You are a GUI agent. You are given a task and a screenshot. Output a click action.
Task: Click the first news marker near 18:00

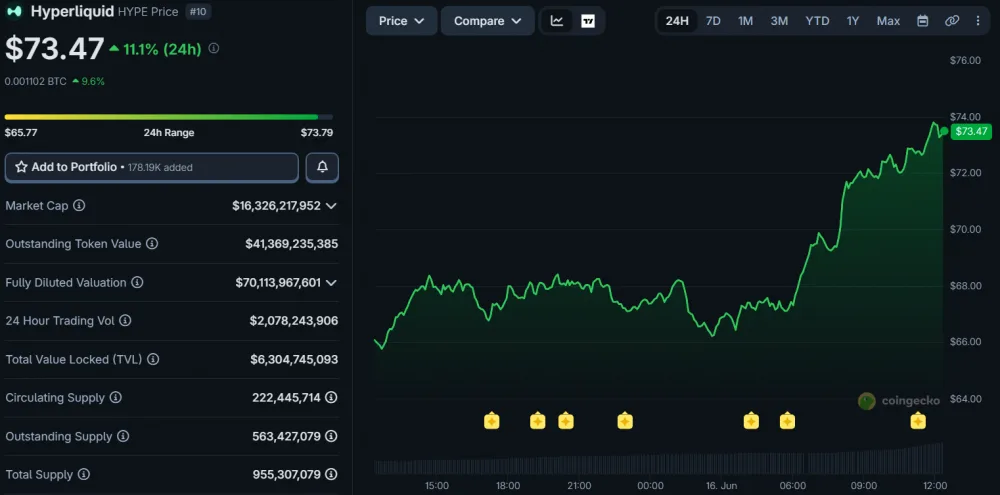pos(492,421)
